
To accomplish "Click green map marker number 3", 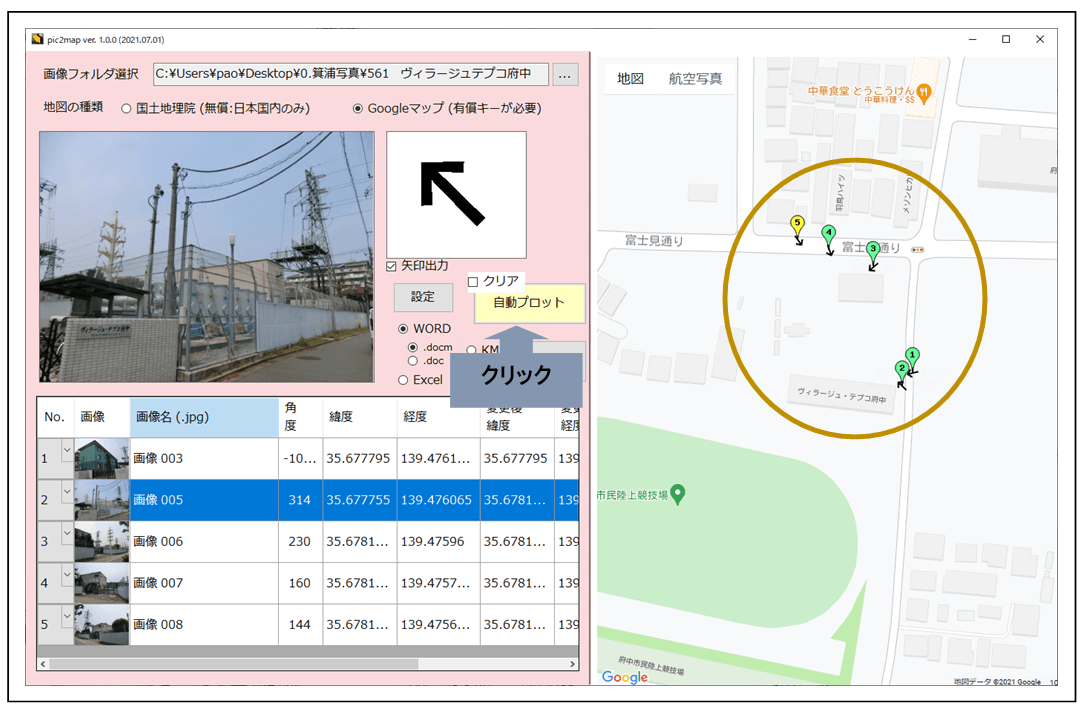I will point(873,250).
